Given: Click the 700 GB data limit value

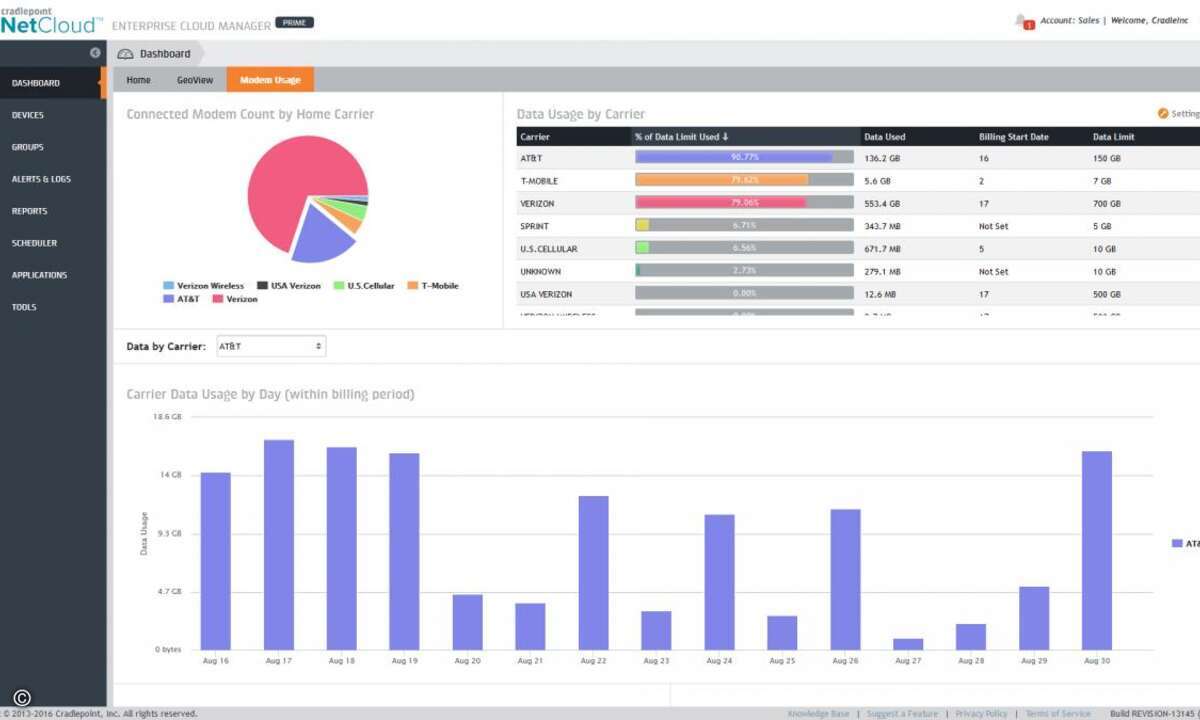Looking at the screenshot, I should pyautogui.click(x=1107, y=203).
